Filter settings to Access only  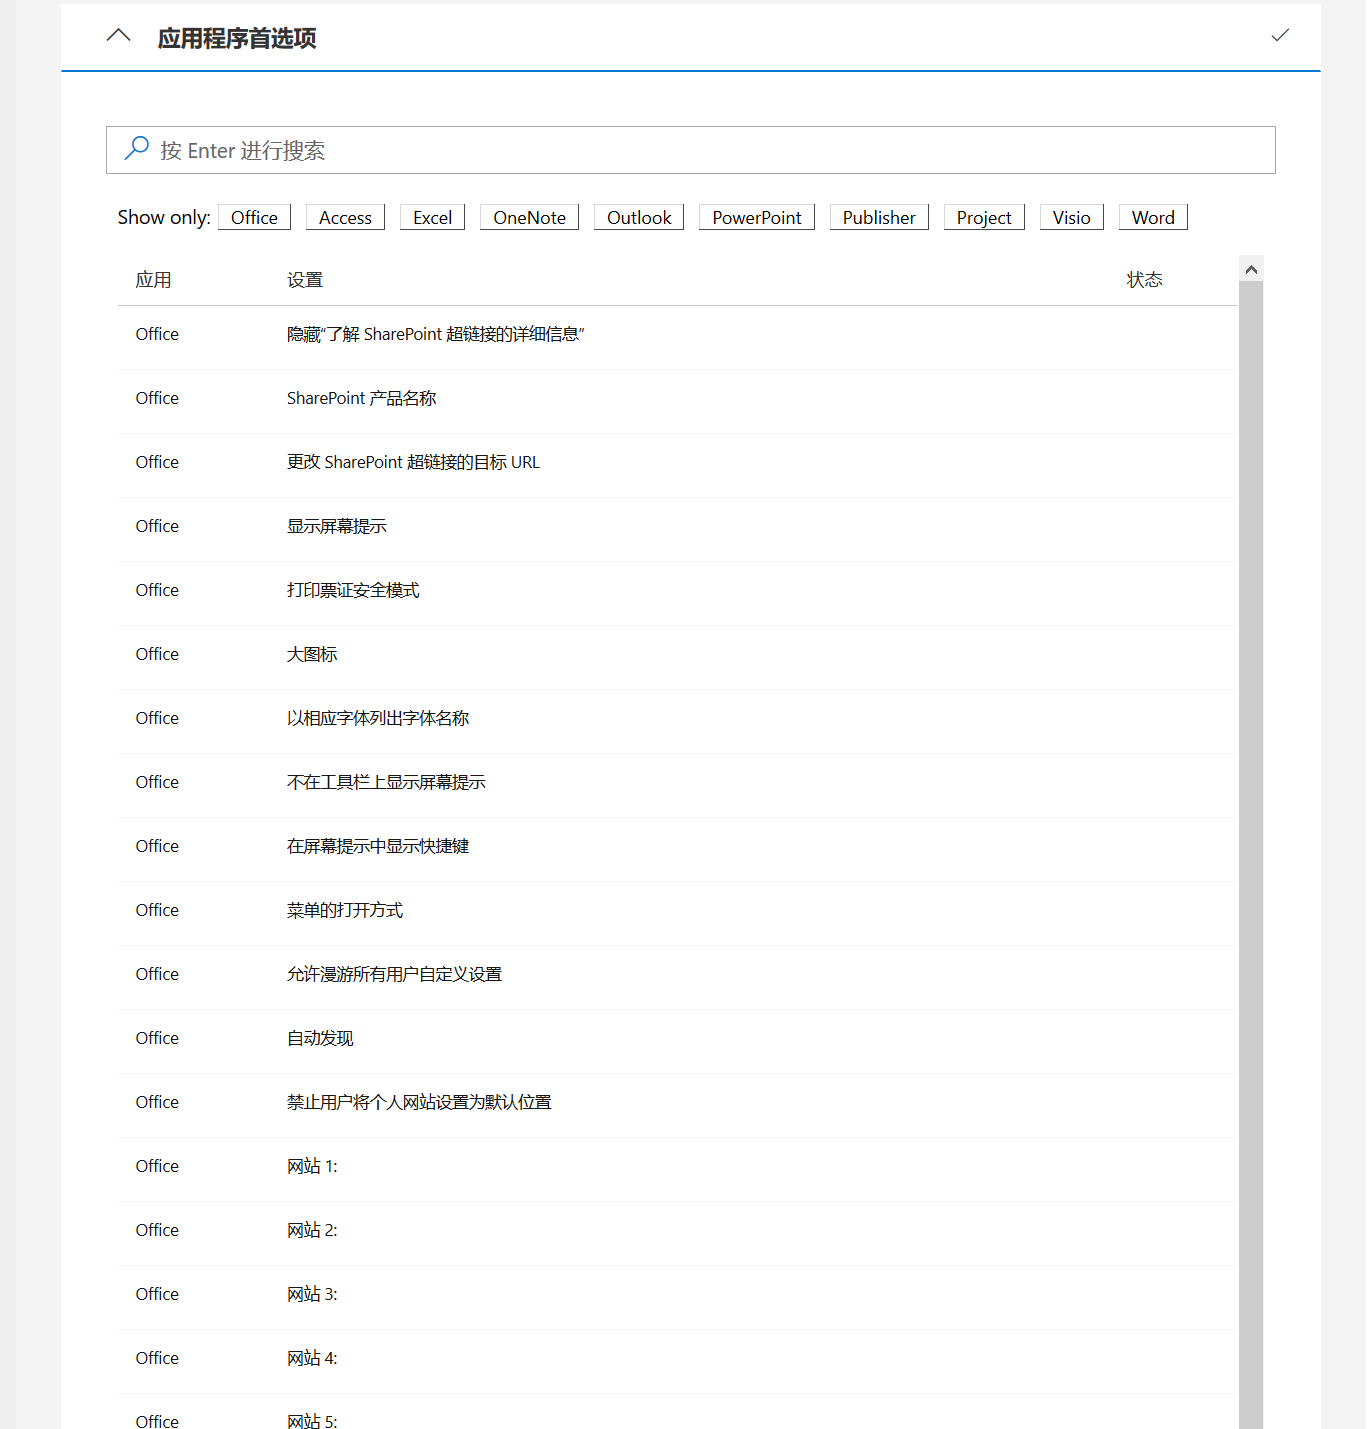(345, 217)
